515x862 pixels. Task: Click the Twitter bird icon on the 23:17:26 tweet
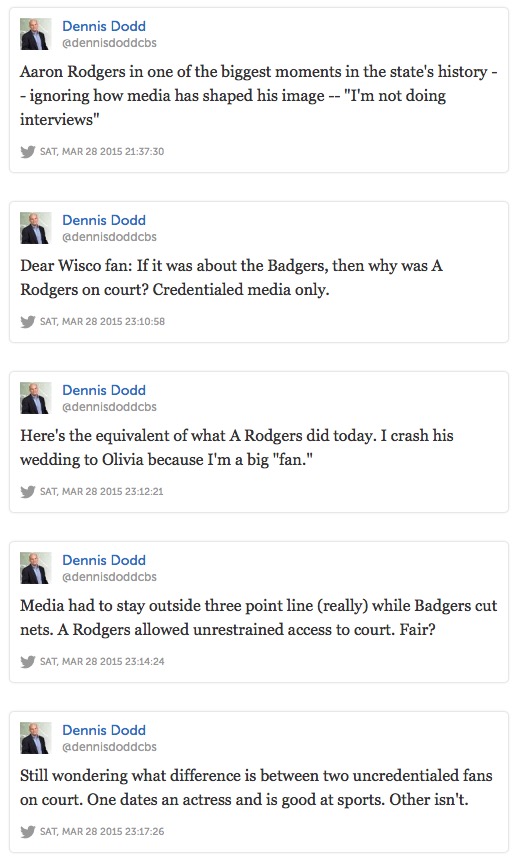(x=27, y=831)
